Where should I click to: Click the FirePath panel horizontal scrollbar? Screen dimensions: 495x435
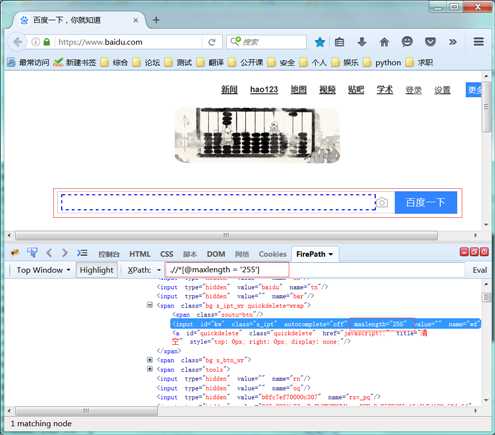tap(86, 411)
